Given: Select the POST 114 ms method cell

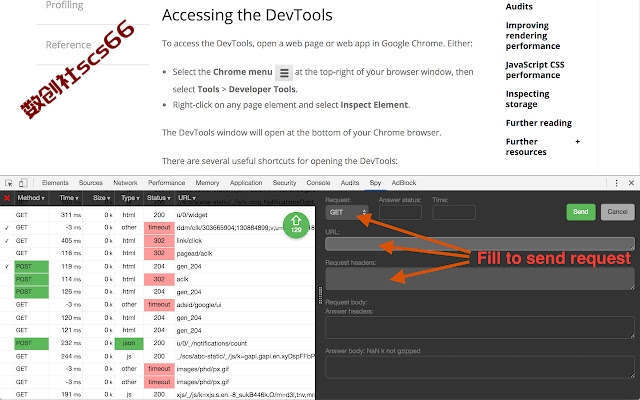Looking at the screenshot, I should tap(31, 279).
